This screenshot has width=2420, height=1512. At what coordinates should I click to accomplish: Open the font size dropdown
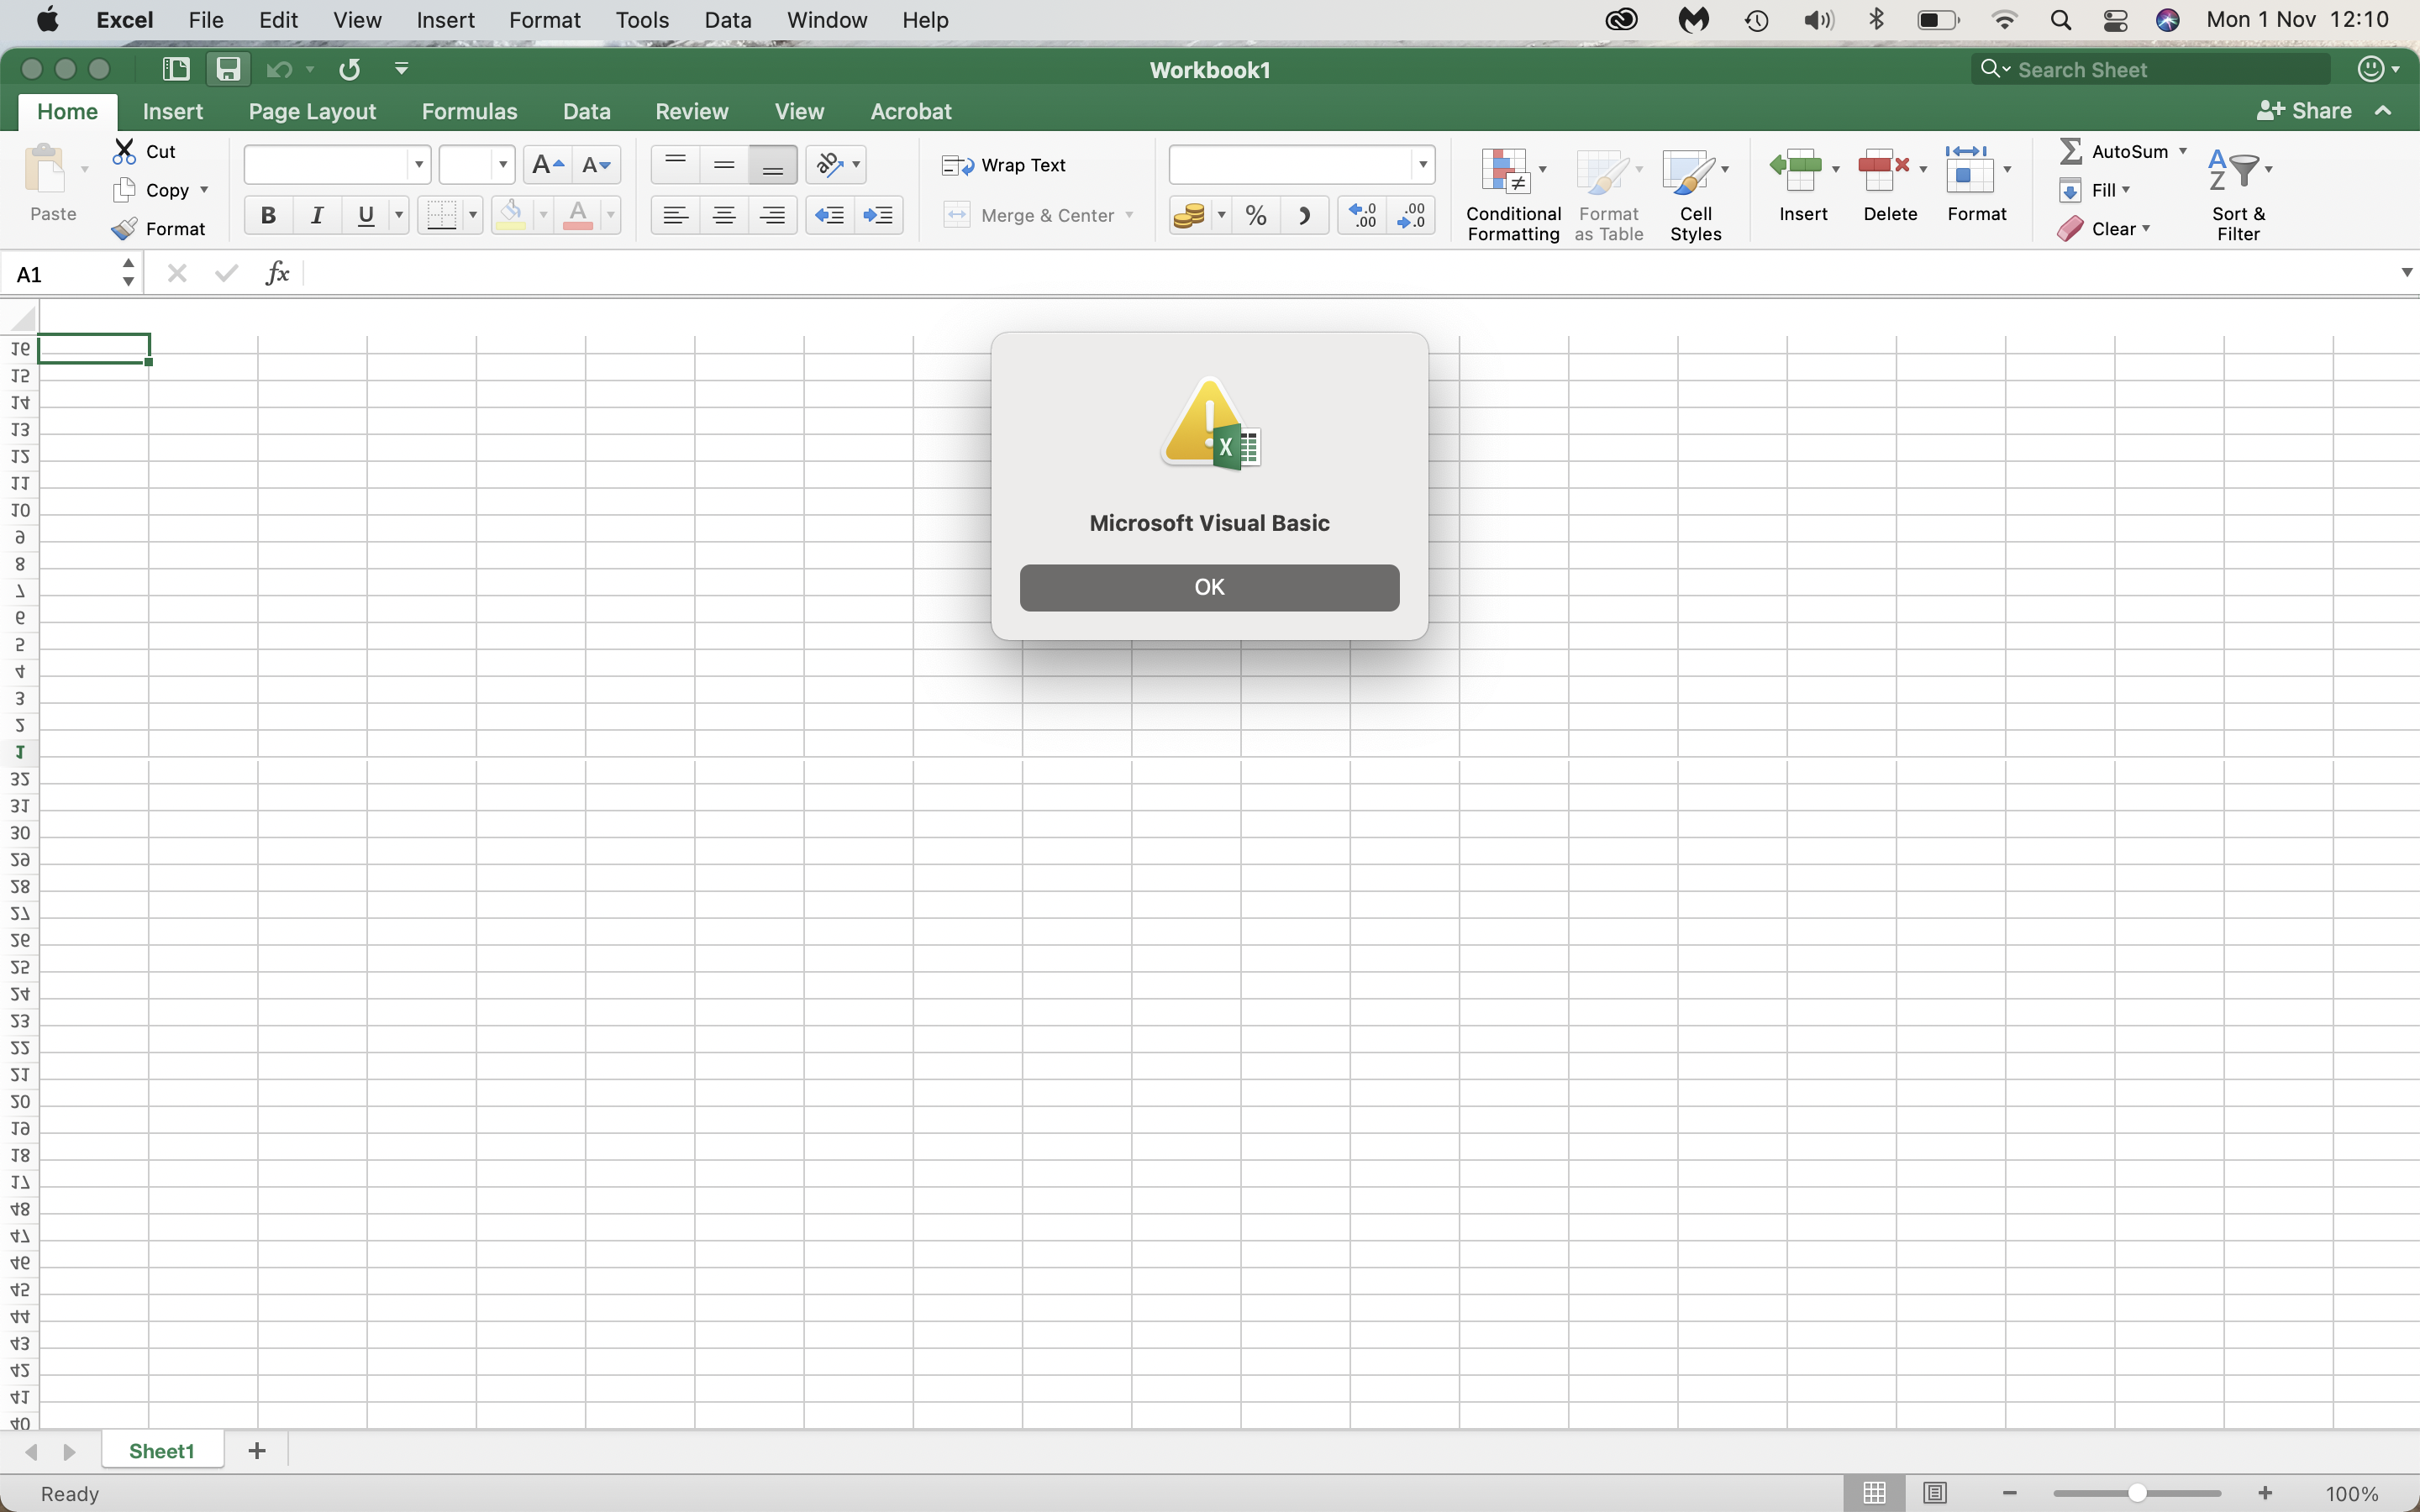coord(504,164)
